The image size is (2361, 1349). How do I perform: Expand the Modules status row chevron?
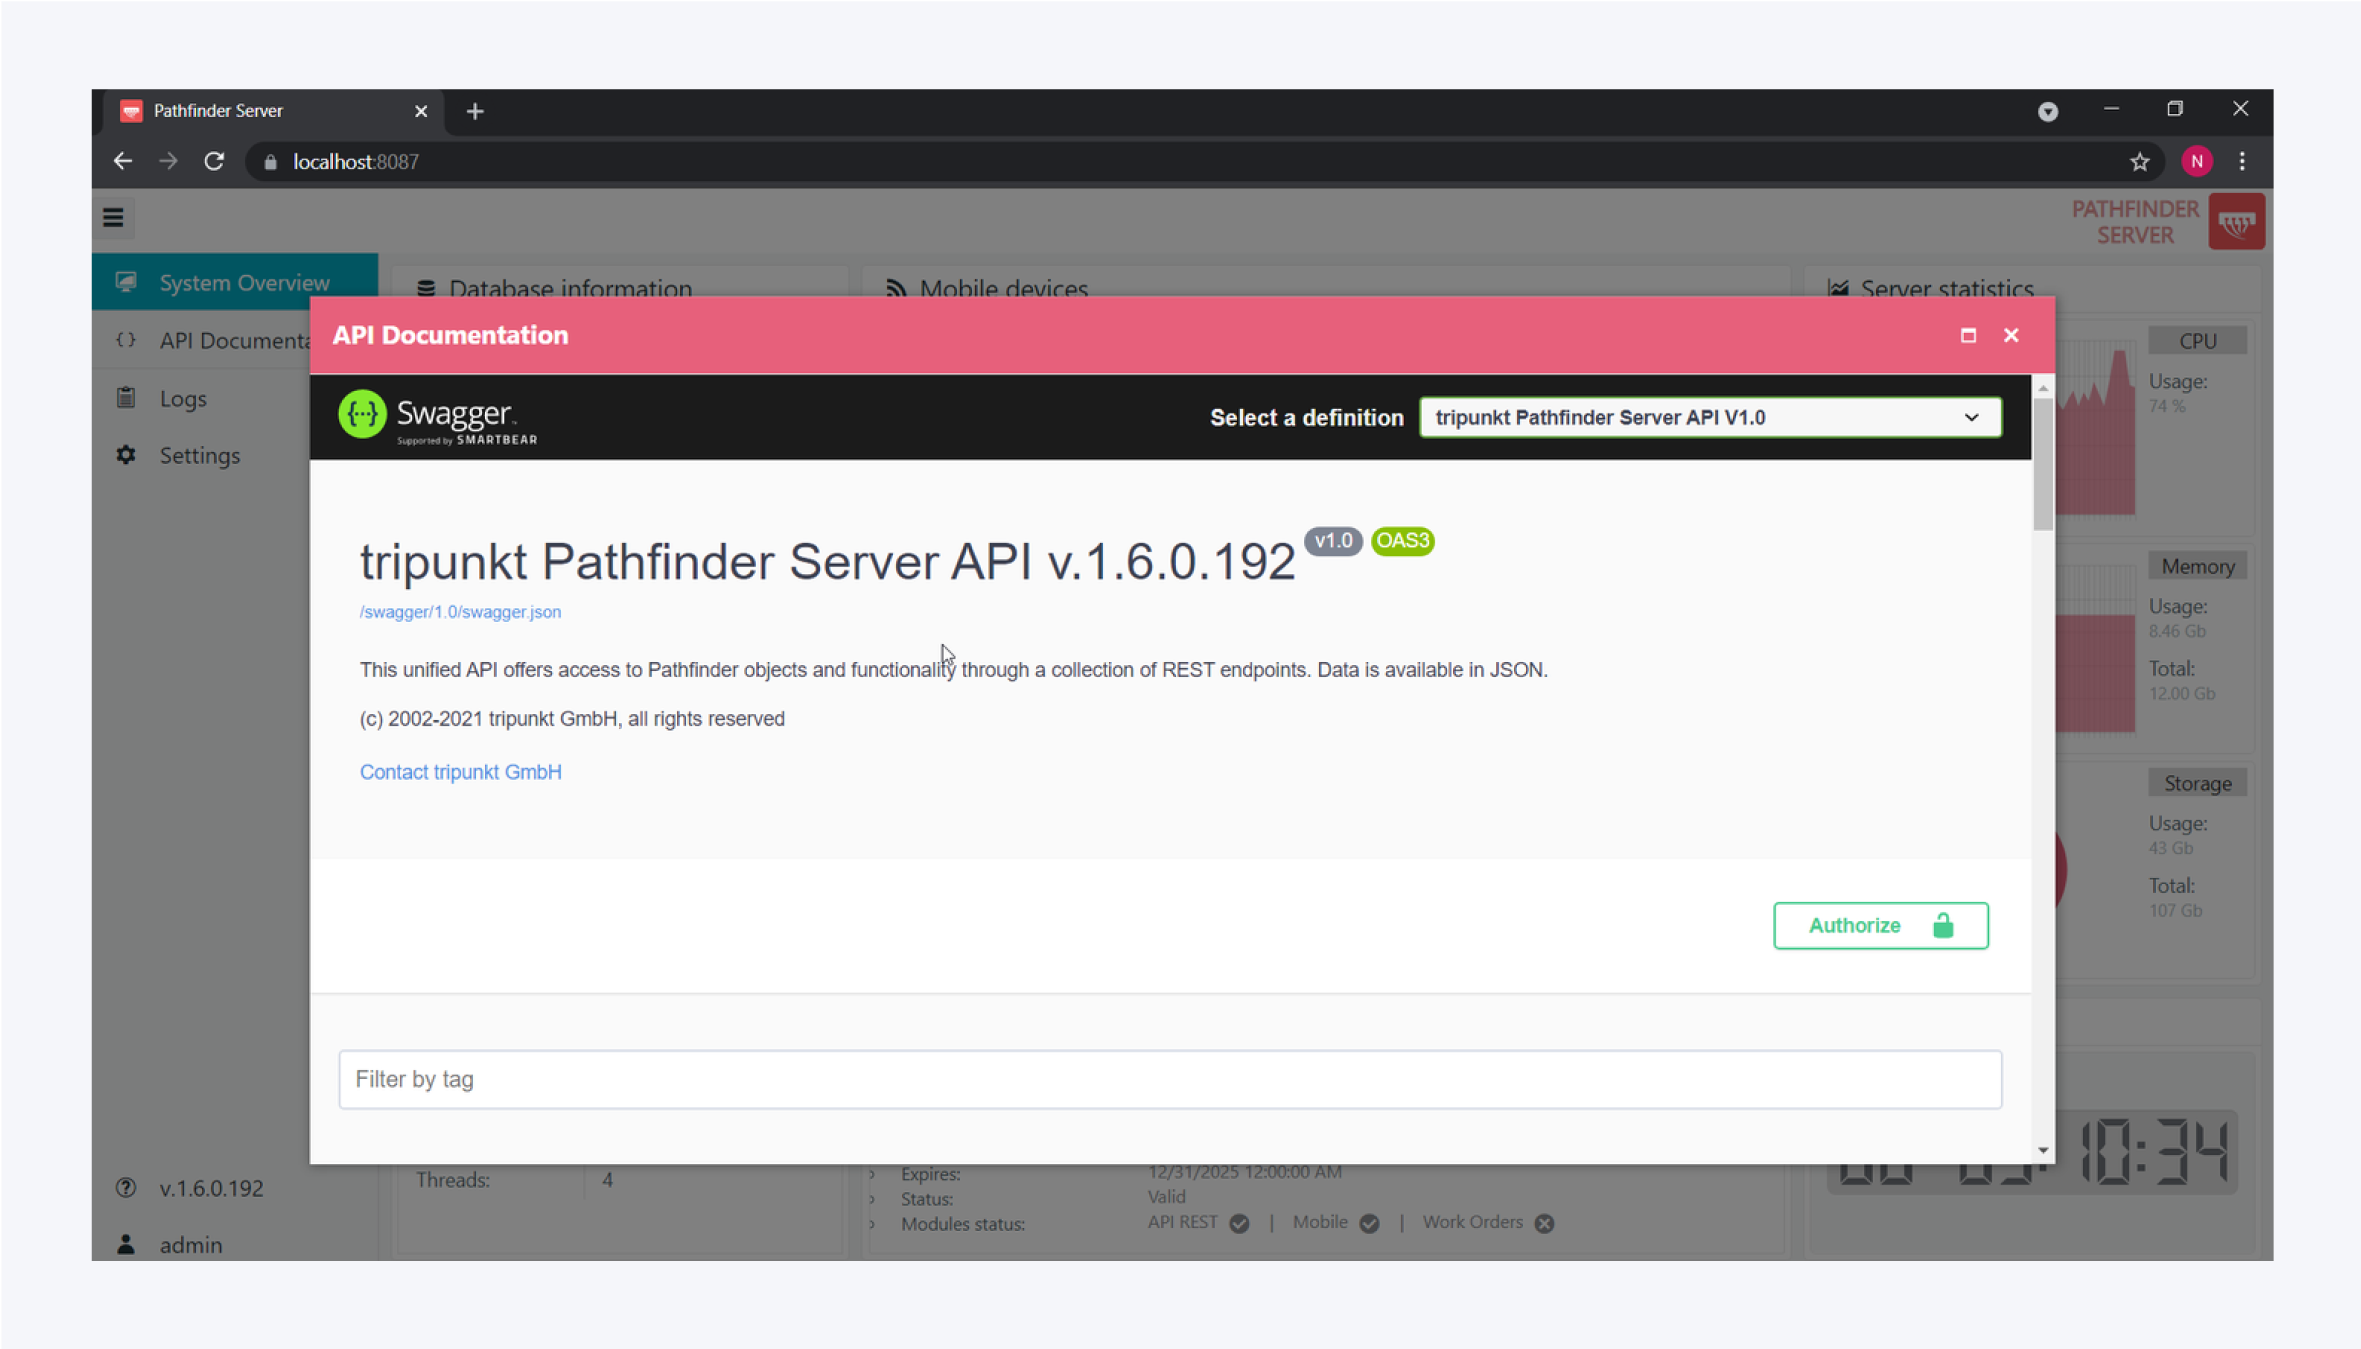[872, 1224]
